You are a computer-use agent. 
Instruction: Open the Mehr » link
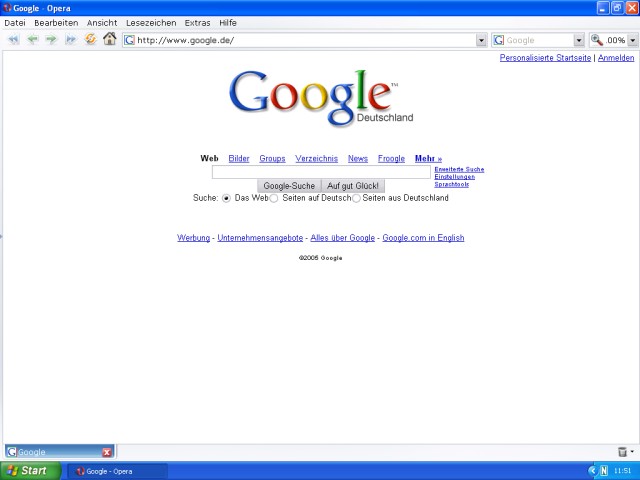point(428,158)
